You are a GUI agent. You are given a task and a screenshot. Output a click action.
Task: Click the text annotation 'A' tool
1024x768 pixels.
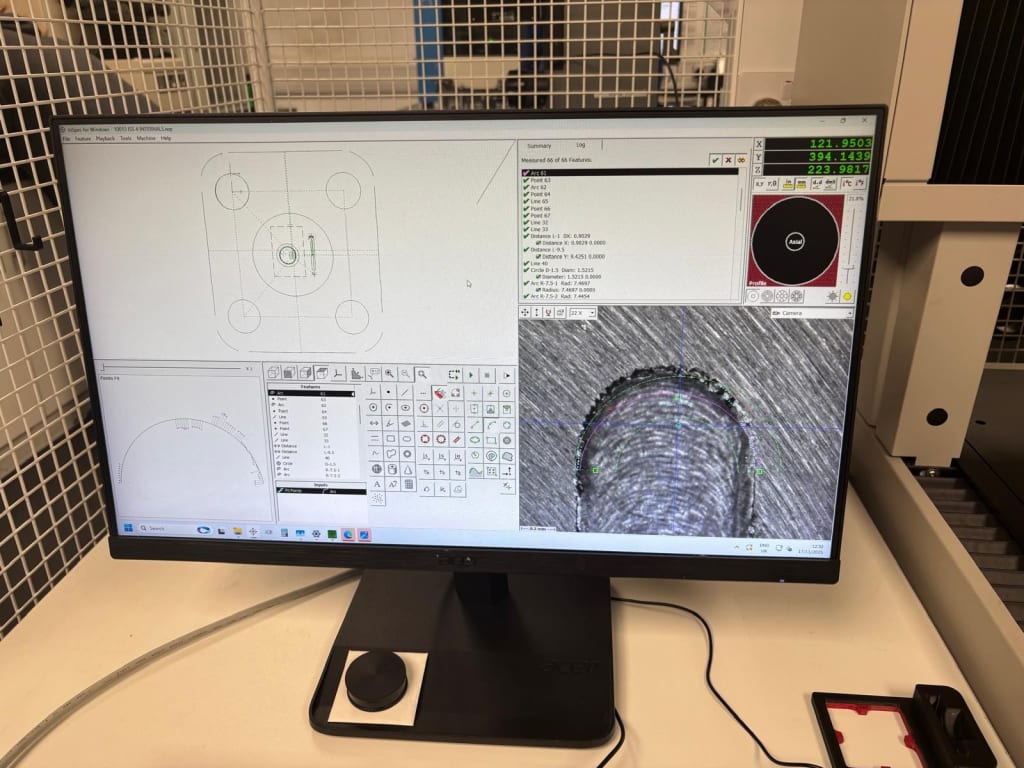[376, 484]
